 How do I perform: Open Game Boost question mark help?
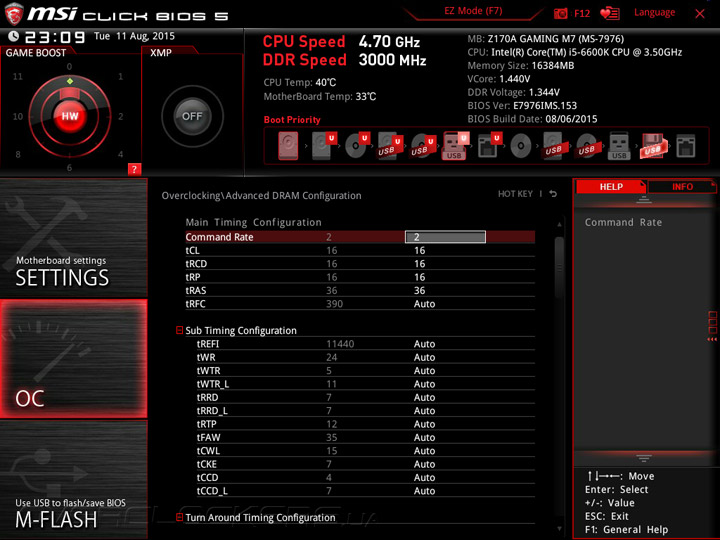point(134,169)
